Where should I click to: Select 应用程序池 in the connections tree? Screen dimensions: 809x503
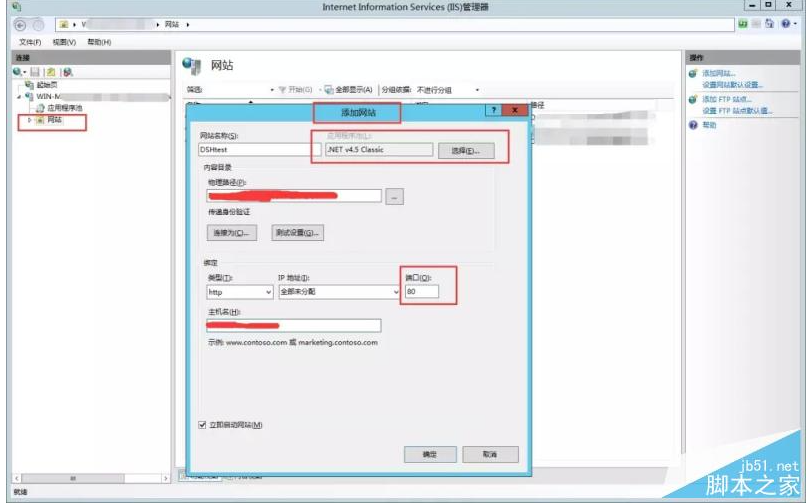point(64,108)
